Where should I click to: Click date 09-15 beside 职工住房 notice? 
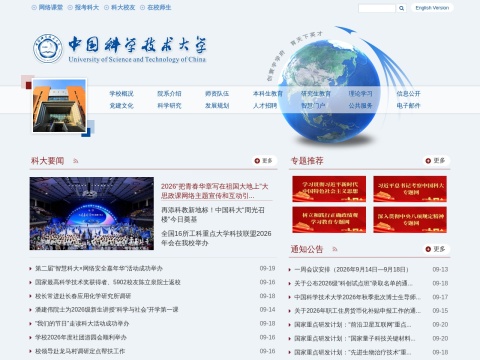tap(440, 311)
